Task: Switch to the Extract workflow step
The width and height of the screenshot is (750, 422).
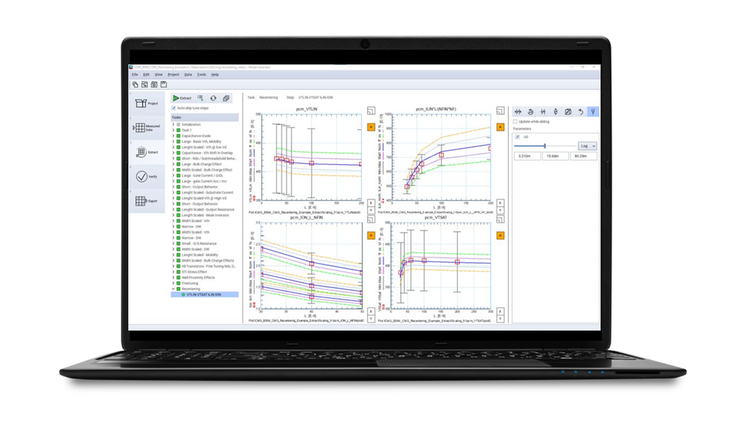Action: click(147, 152)
